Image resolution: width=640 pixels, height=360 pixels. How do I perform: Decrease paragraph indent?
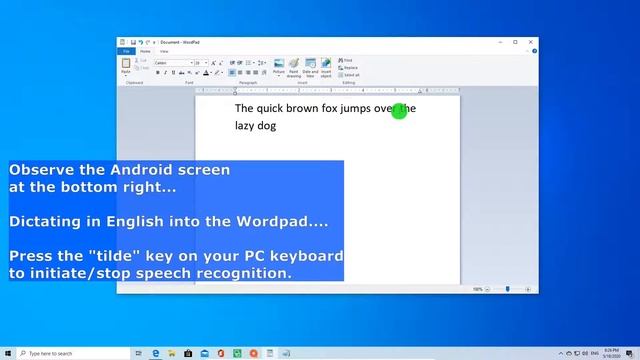(x=232, y=63)
